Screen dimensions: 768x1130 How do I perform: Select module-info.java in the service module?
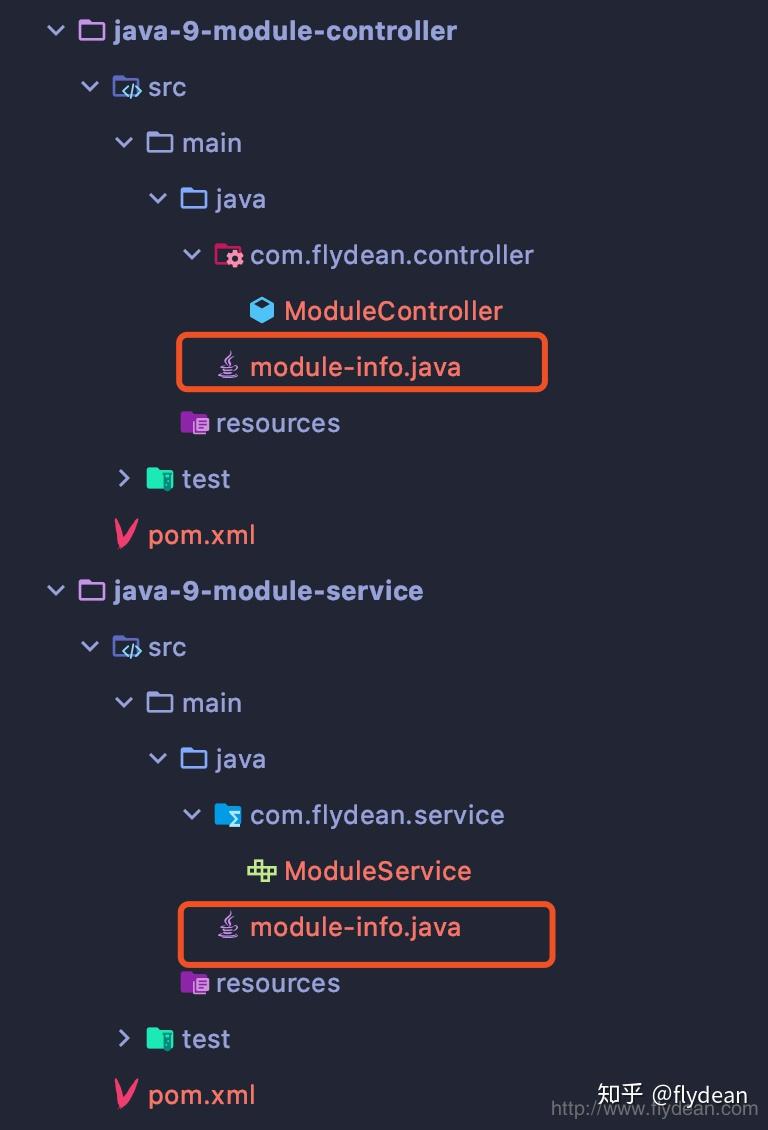click(x=355, y=927)
